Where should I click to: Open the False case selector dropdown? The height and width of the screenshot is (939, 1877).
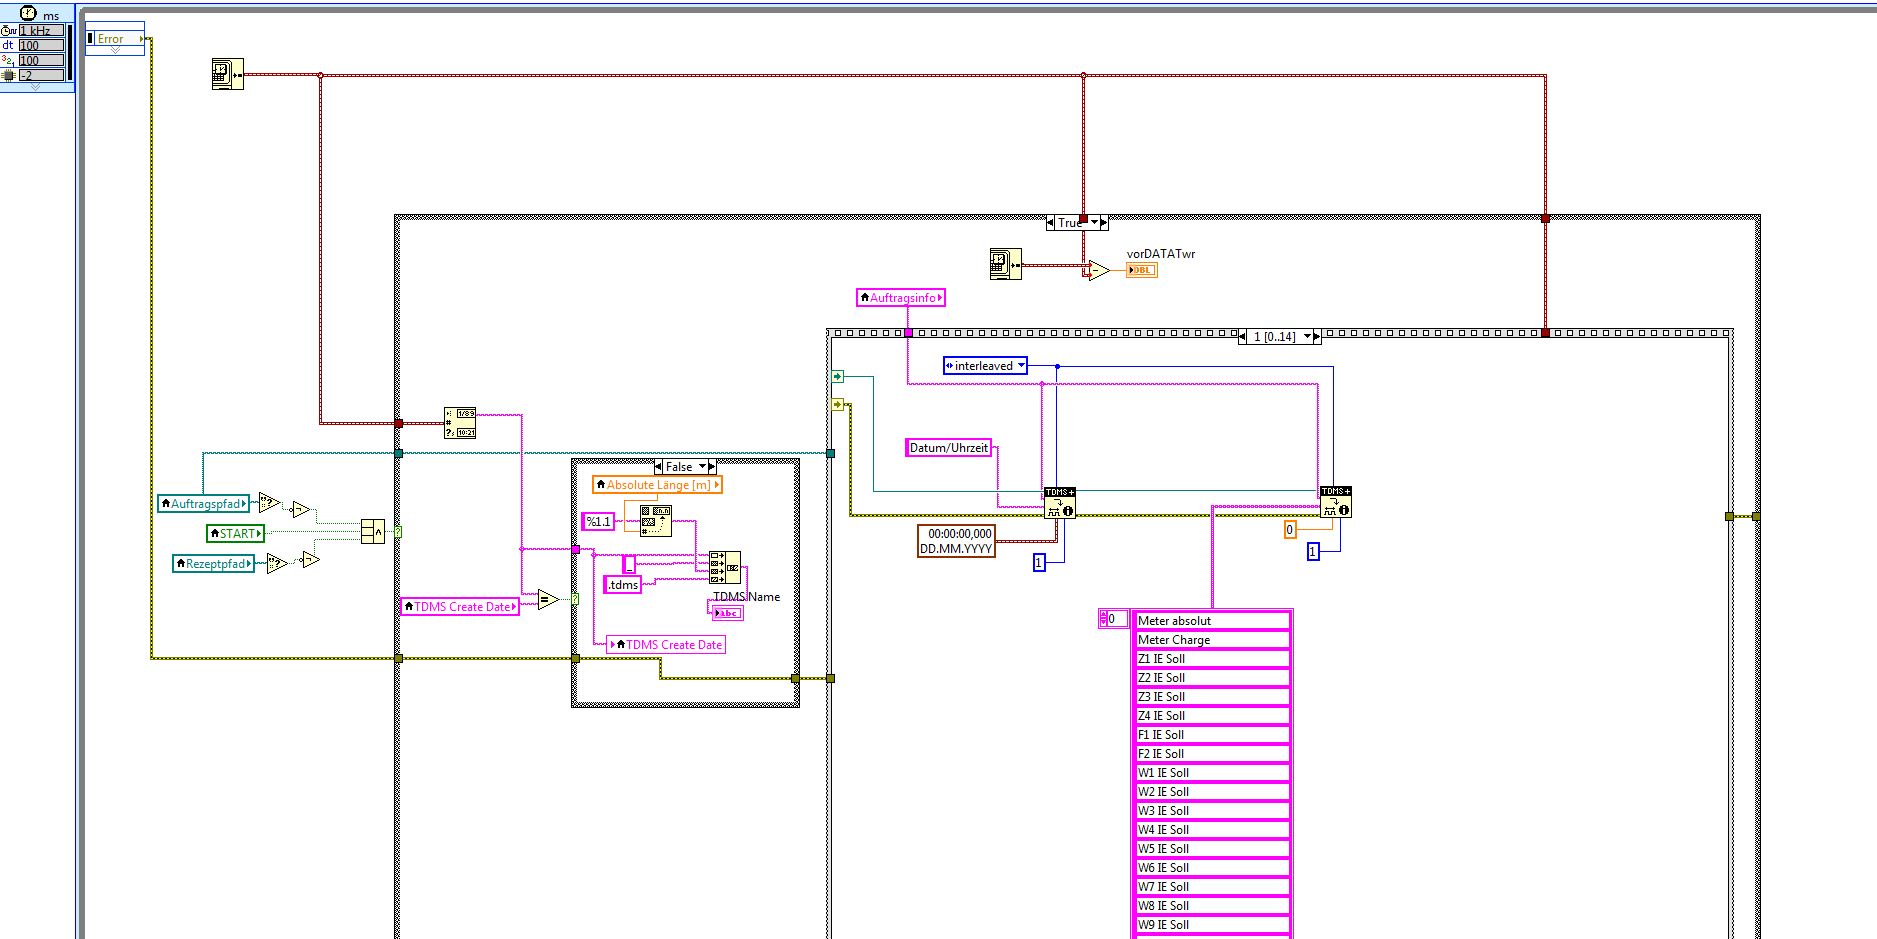point(702,467)
